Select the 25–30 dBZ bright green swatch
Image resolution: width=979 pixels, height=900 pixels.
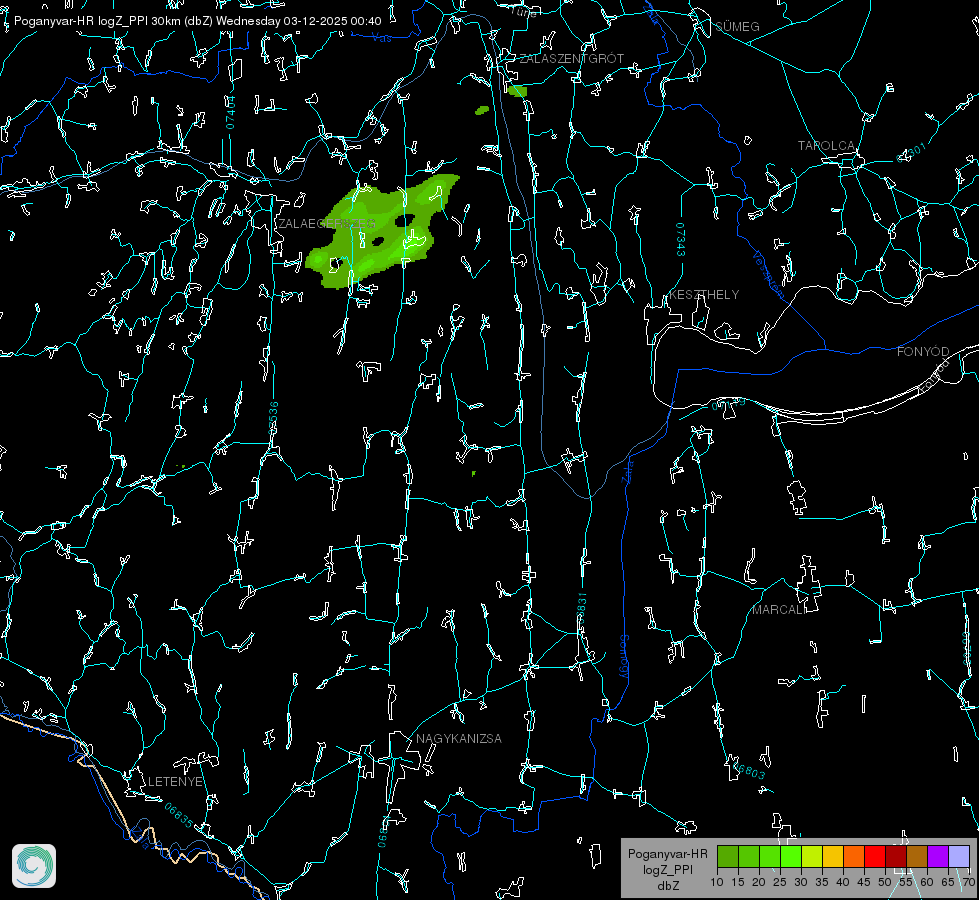coord(791,856)
